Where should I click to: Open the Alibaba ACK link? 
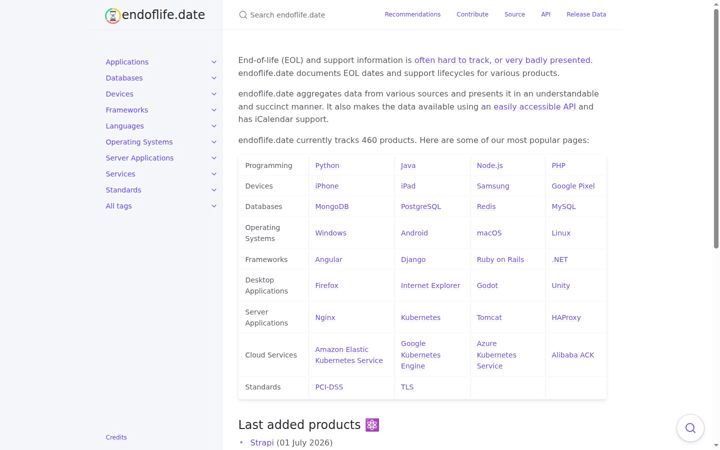click(x=573, y=355)
